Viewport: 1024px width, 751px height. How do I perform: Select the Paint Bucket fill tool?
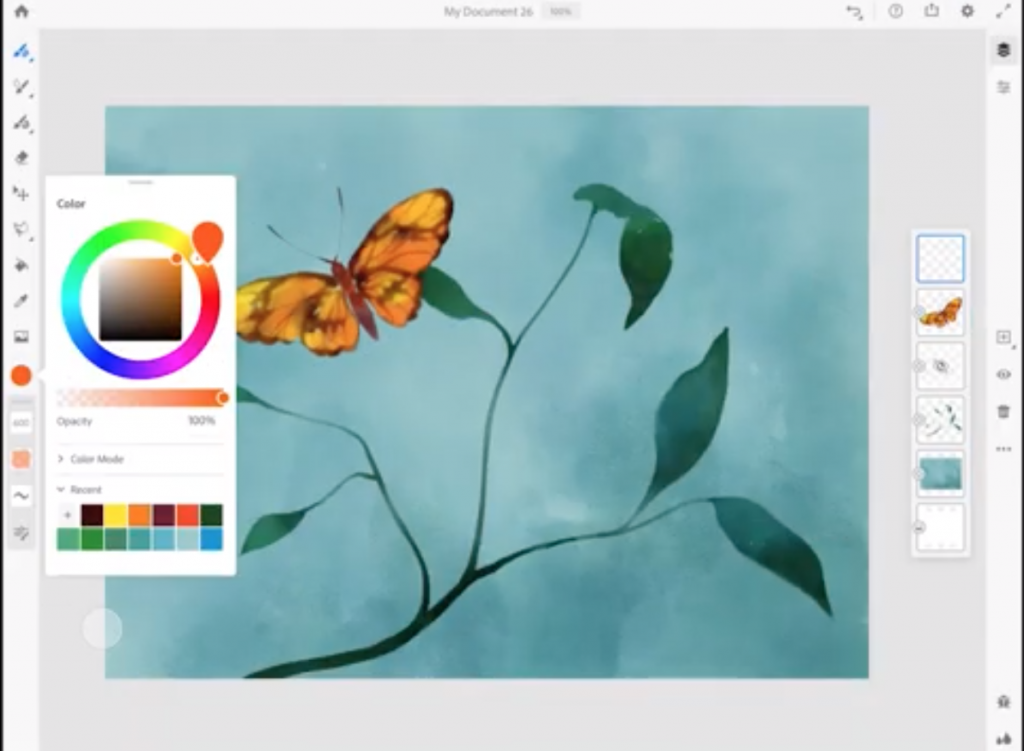pyautogui.click(x=21, y=265)
